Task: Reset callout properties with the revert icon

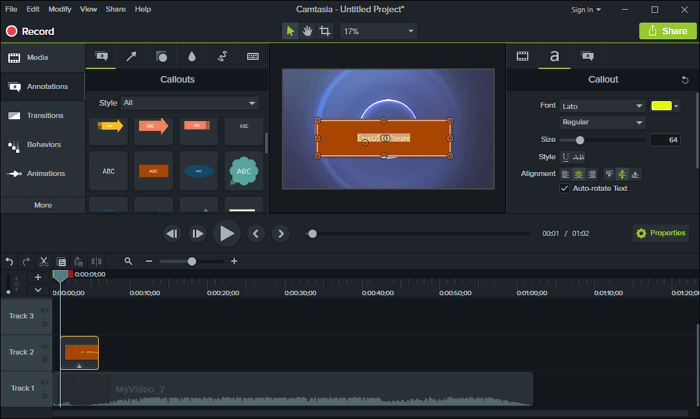Action: tap(685, 80)
